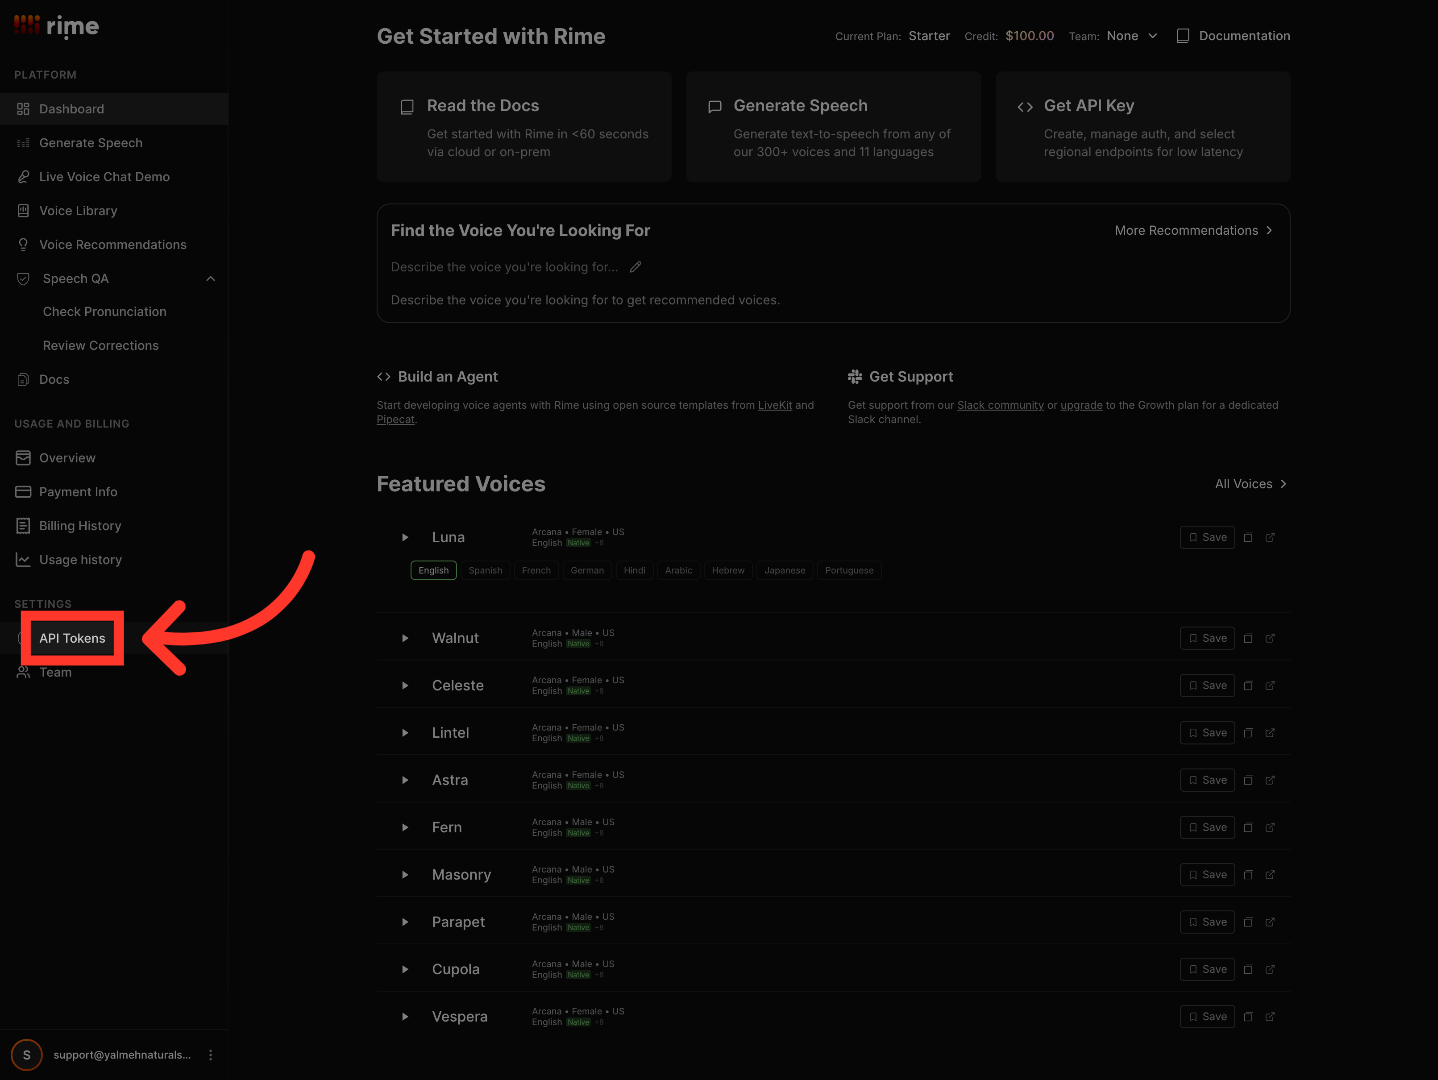Screen dimensions: 1438x1080
Task: Open Vespera voice via its external-link icon
Action: click(x=1270, y=1017)
